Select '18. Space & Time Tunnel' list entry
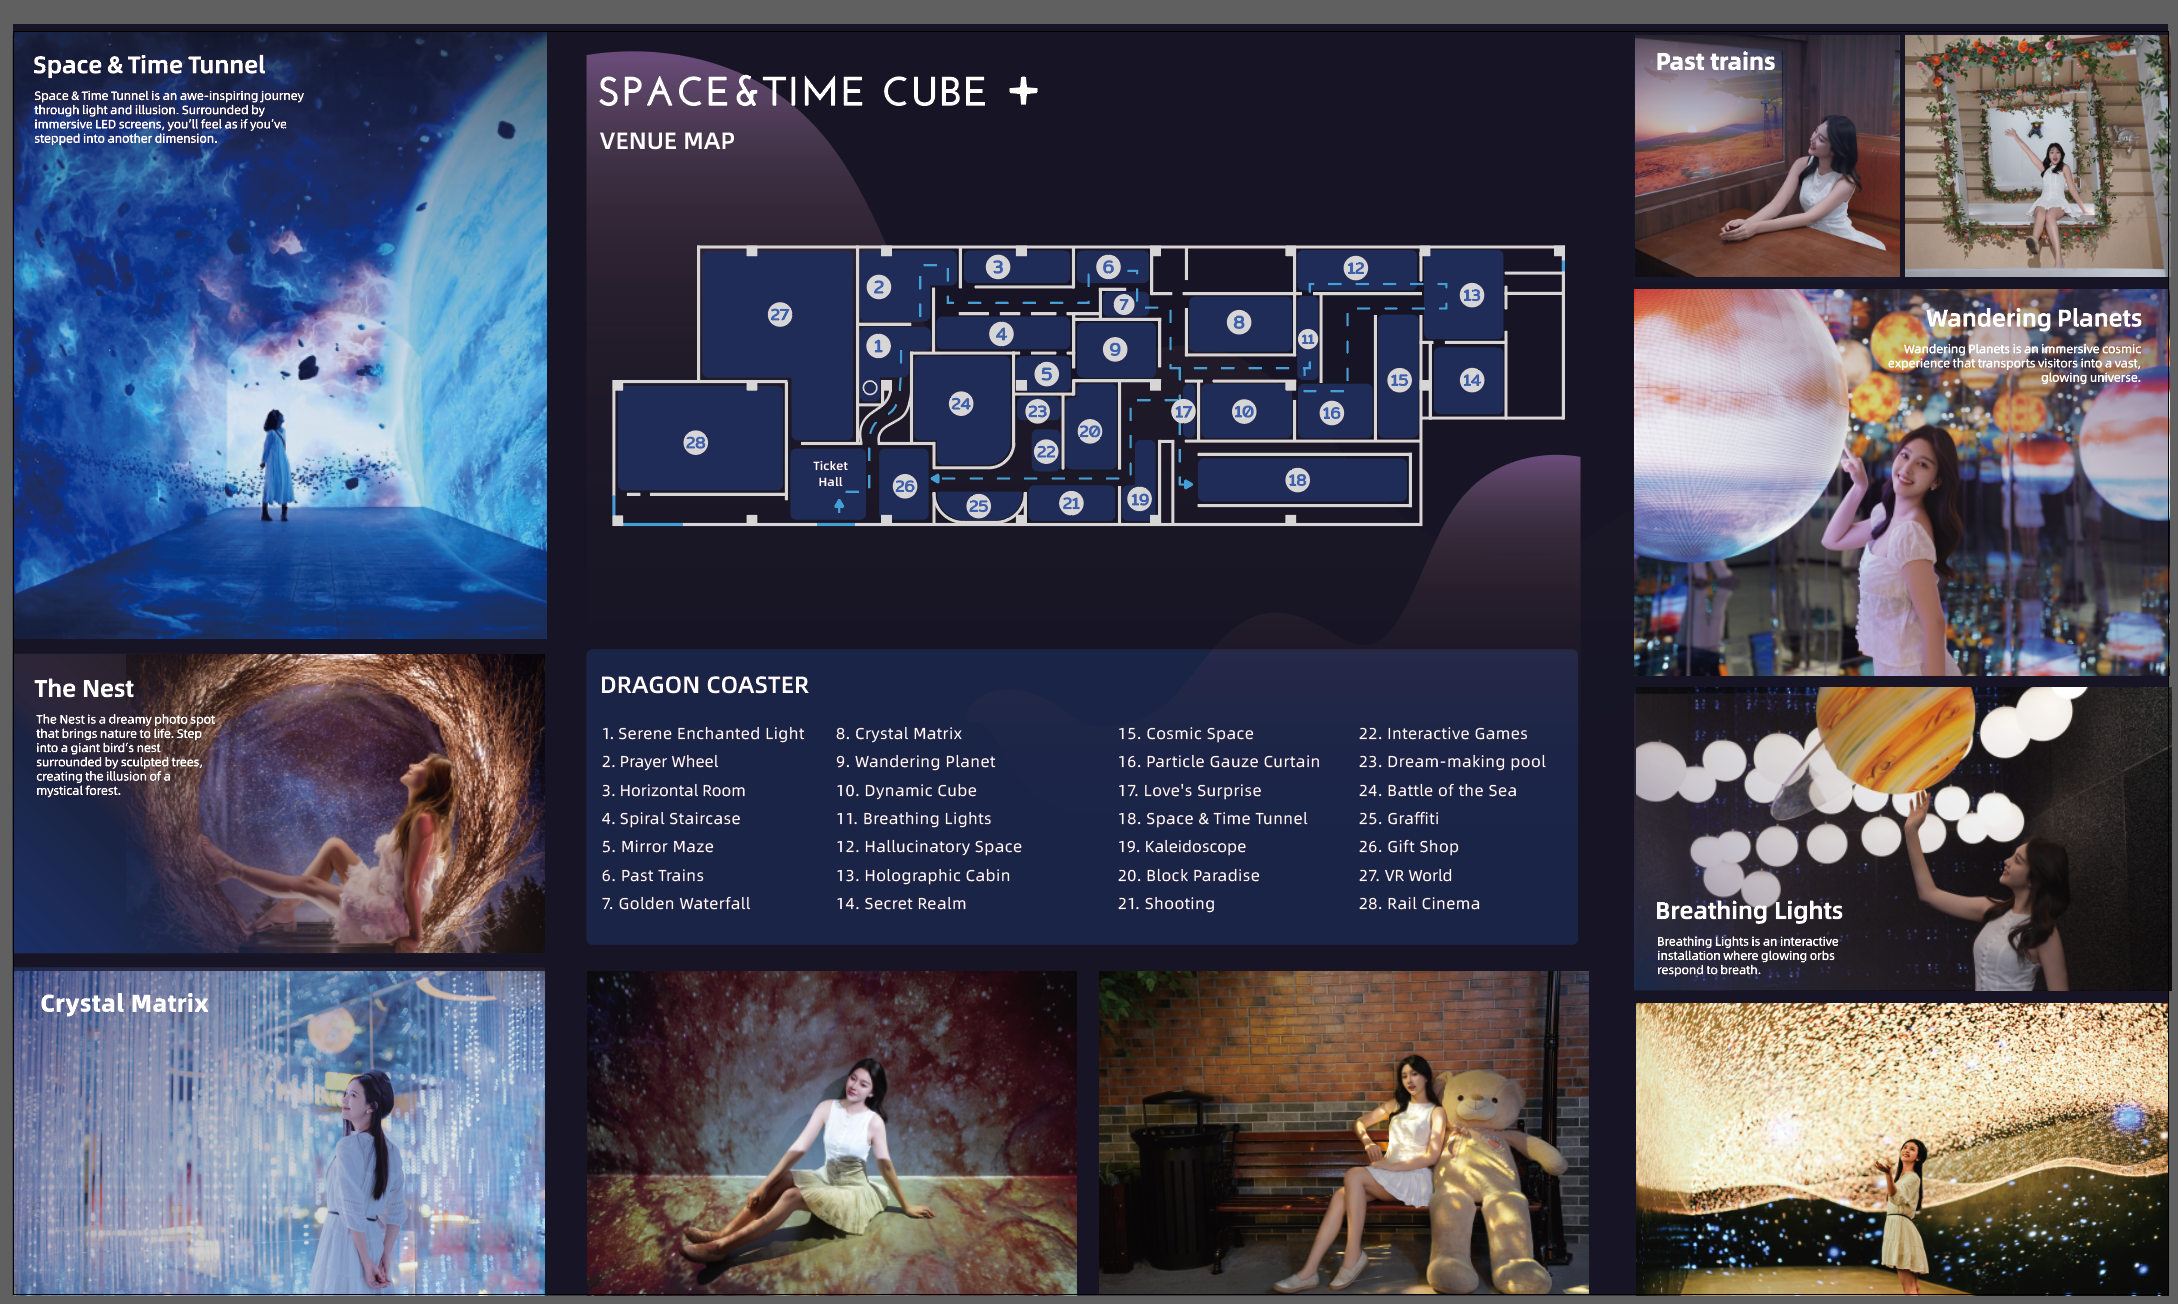 (1212, 818)
